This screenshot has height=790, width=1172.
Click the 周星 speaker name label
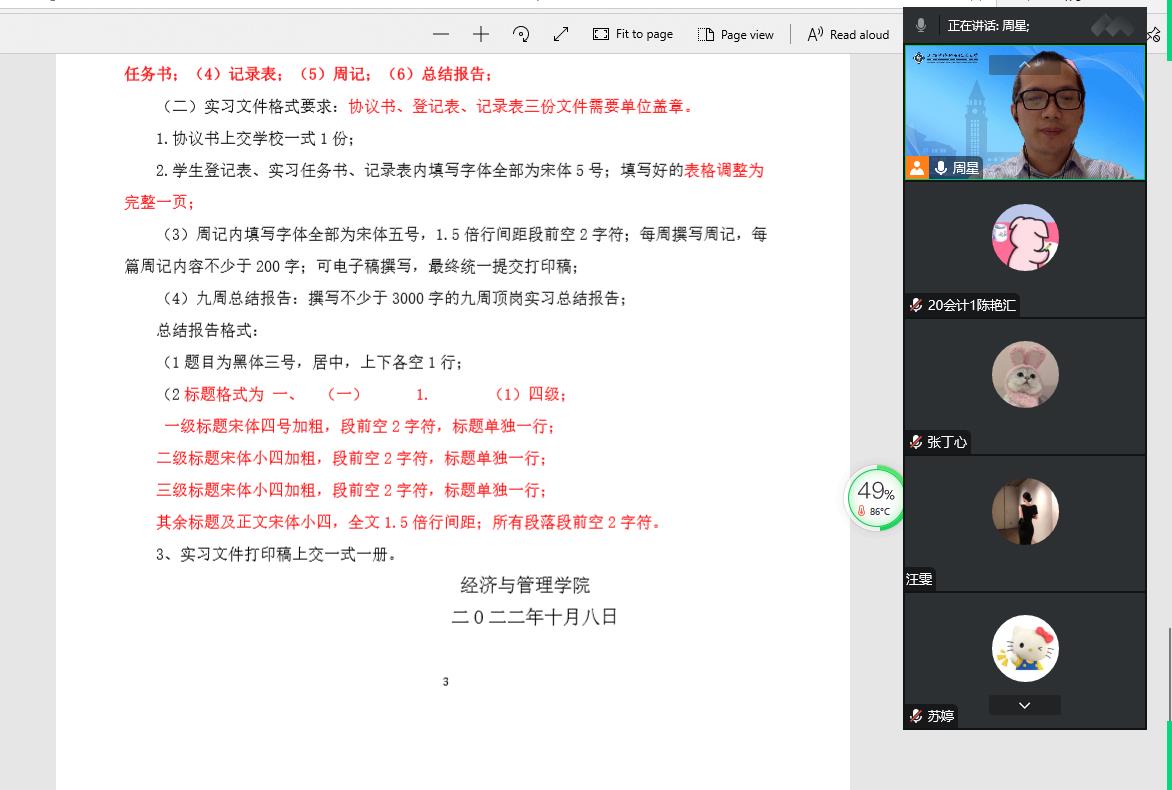coord(965,168)
